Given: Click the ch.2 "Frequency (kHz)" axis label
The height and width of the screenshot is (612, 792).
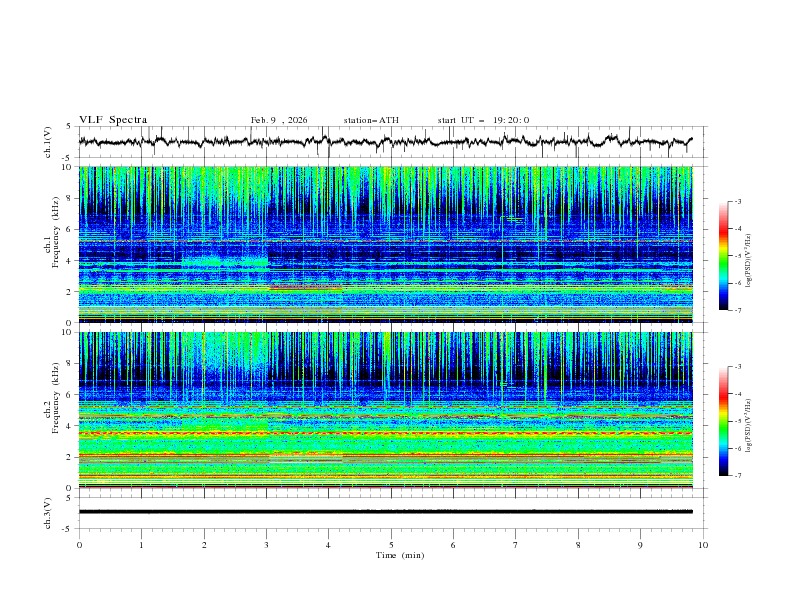Looking at the screenshot, I should [x=56, y=398].
